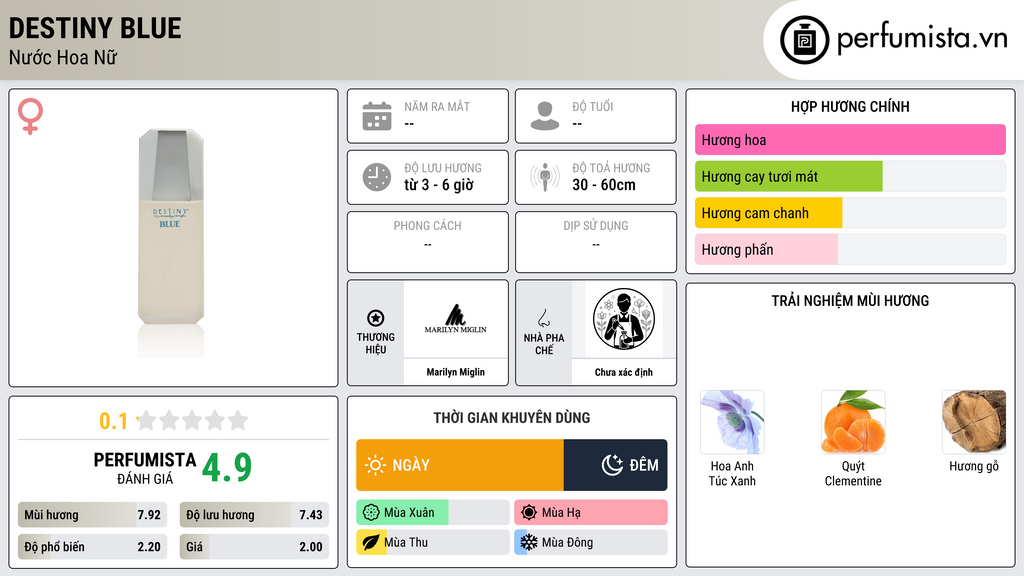This screenshot has width=1024, height=576.
Task: Click the từ 3 - 6 giờ value
Action: coord(439,185)
